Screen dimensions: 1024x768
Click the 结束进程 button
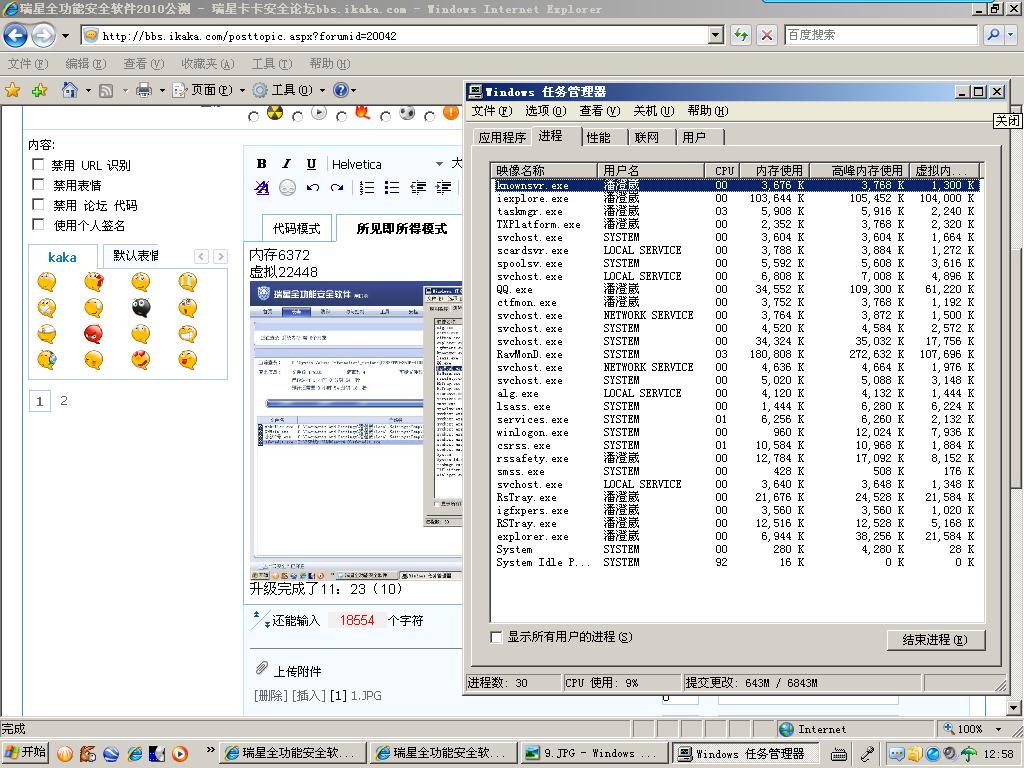tap(935, 640)
